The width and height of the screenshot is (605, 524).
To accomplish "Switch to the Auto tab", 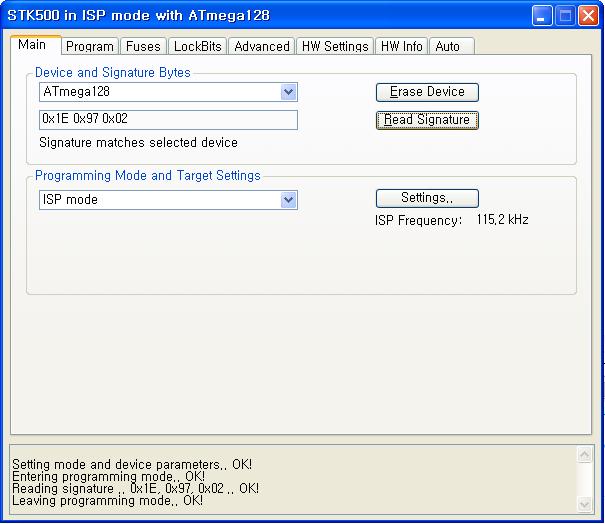I will tap(451, 46).
